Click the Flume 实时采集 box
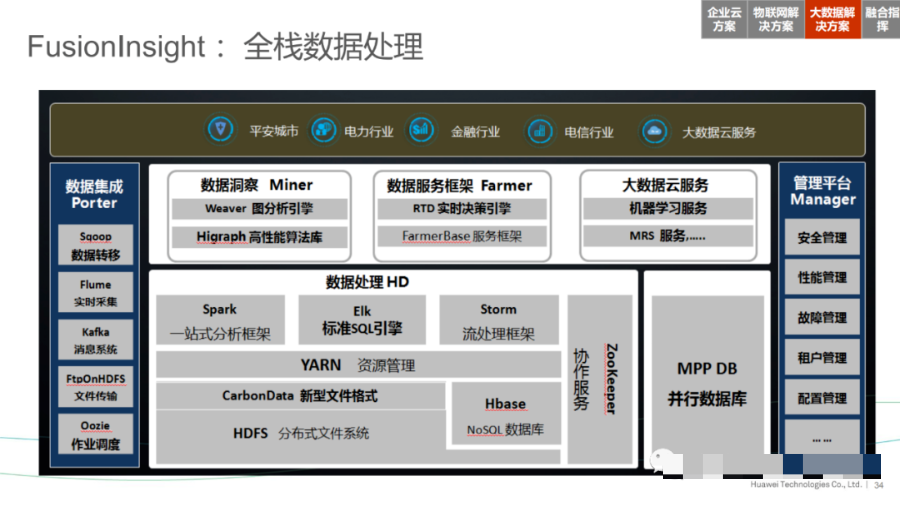The image size is (900, 506). pos(96,293)
